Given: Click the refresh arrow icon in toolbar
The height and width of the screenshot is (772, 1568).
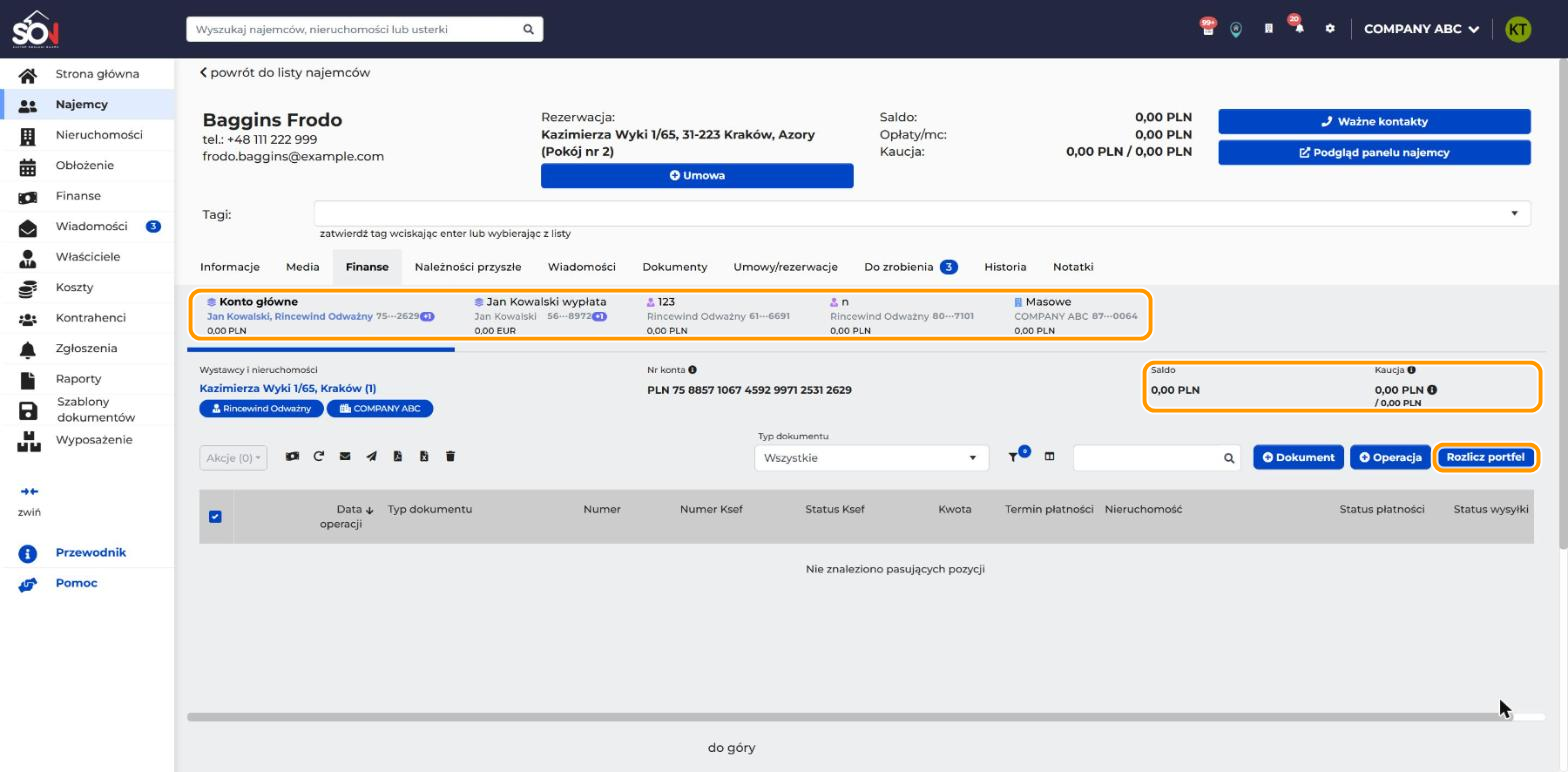Looking at the screenshot, I should click(x=319, y=456).
